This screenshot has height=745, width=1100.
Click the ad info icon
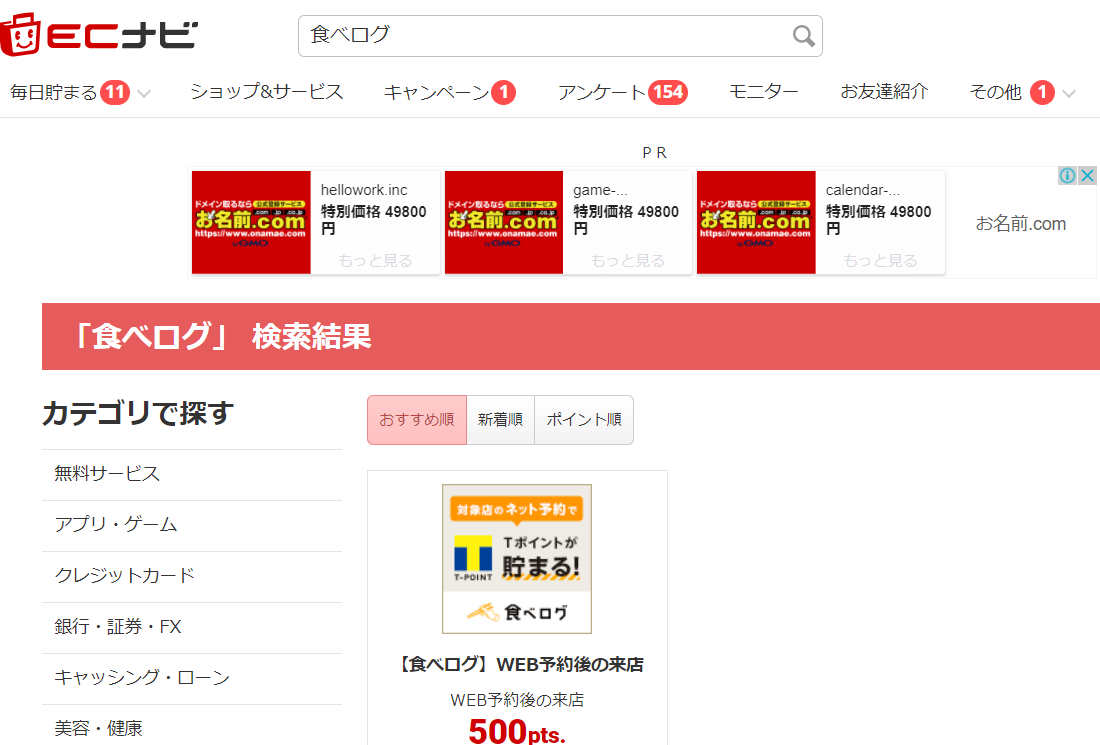point(1067,175)
